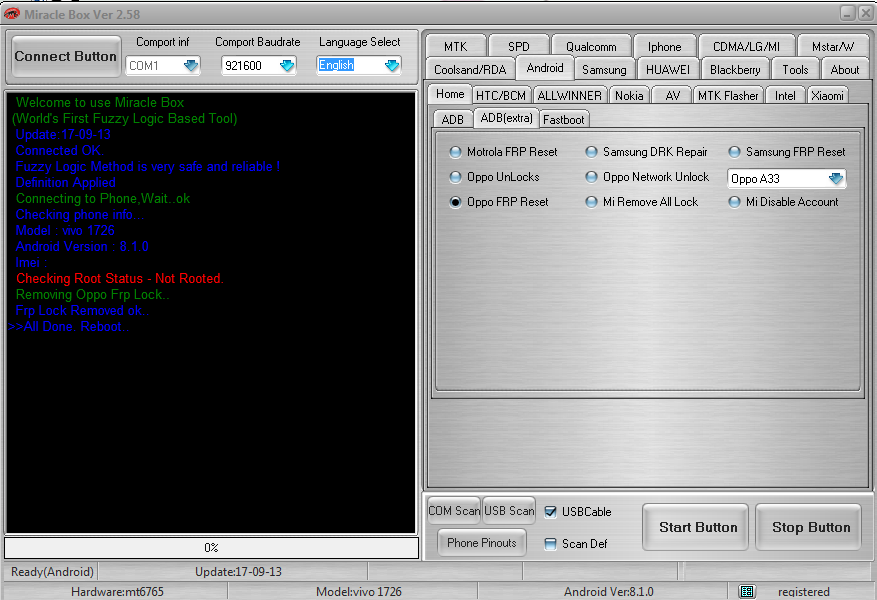Open the Qualcomm tab
The image size is (877, 600).
591,46
